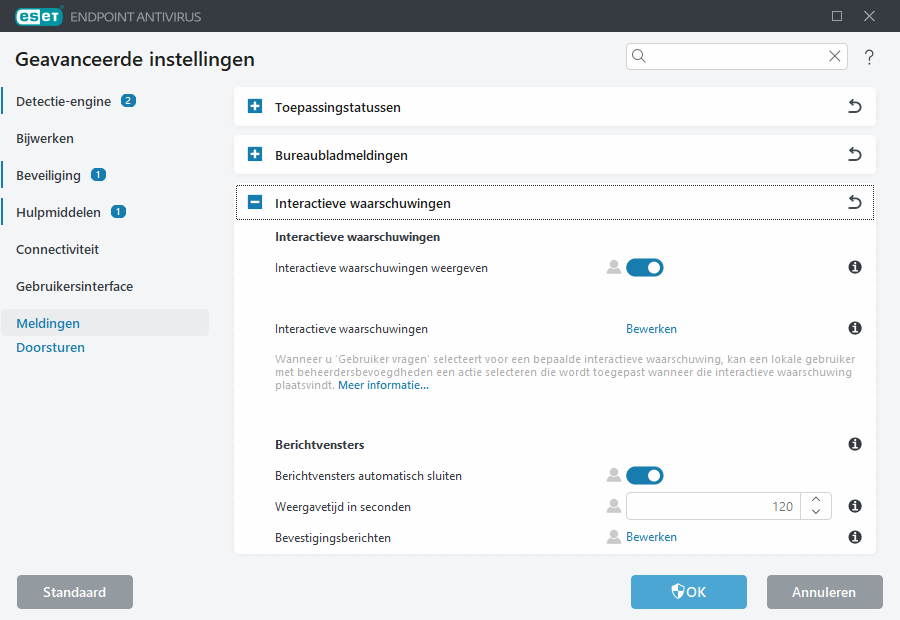This screenshot has width=900, height=620.
Task: Open Meer informatie link
Action: [x=383, y=384]
